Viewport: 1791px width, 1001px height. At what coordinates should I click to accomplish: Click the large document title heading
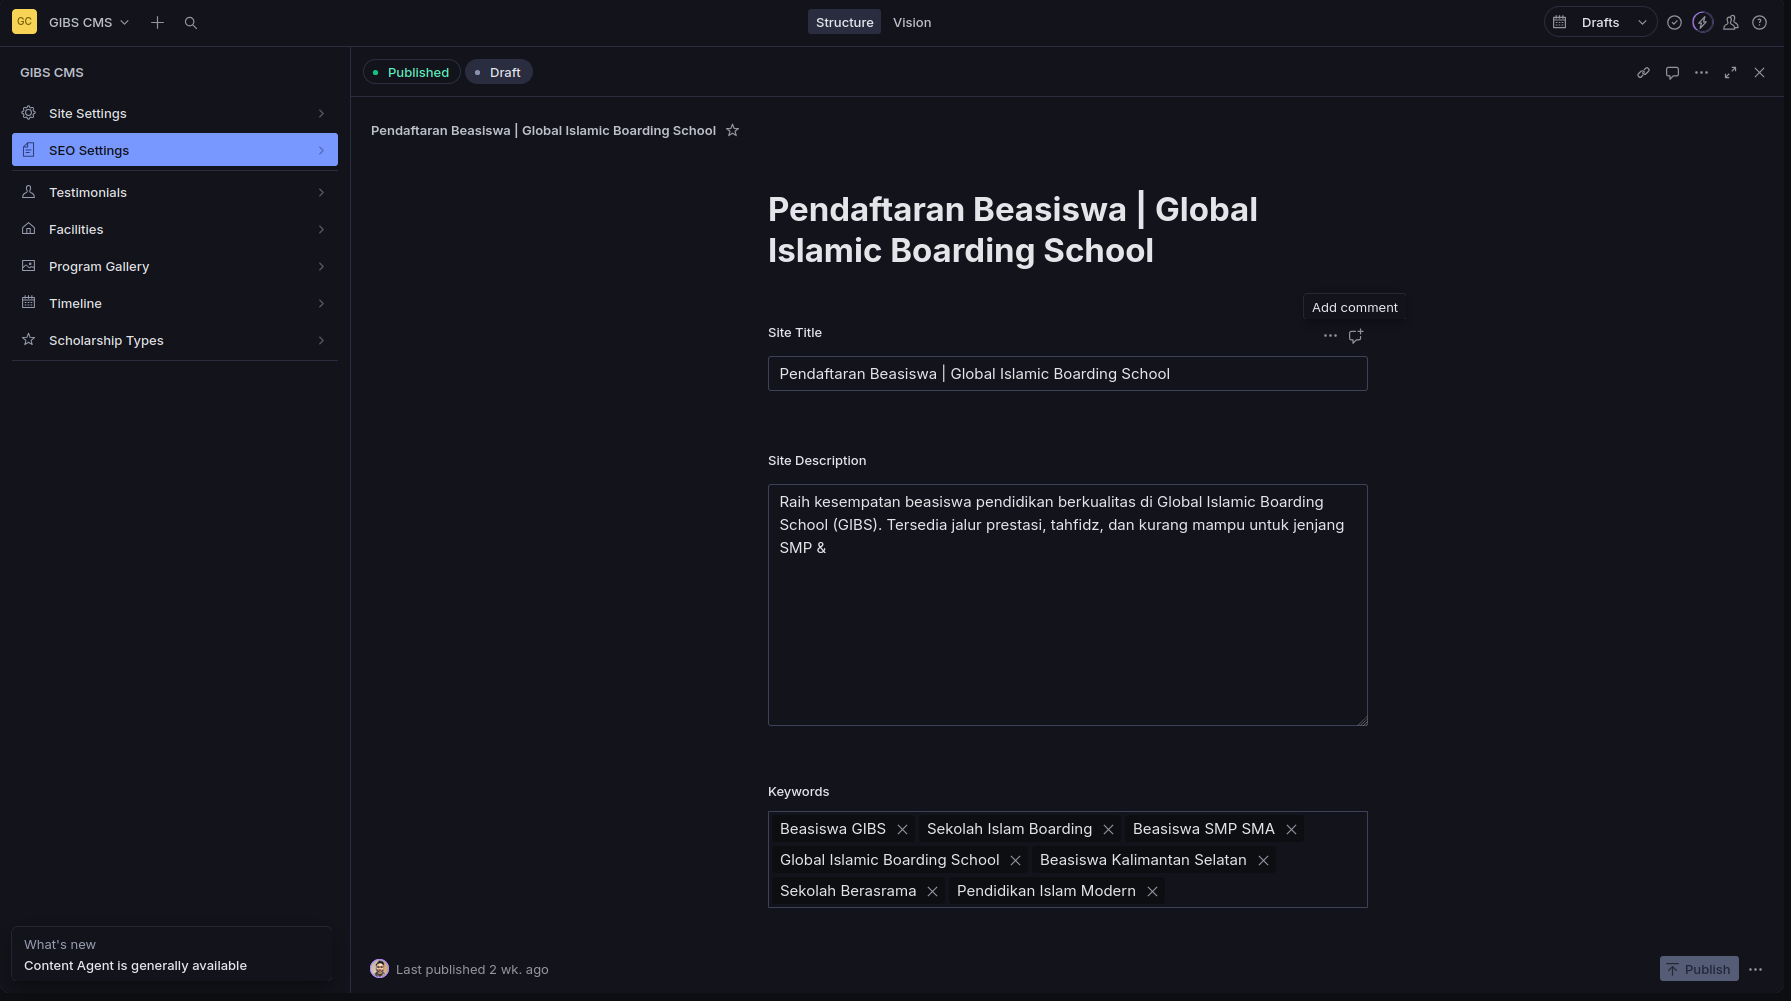coord(1013,230)
